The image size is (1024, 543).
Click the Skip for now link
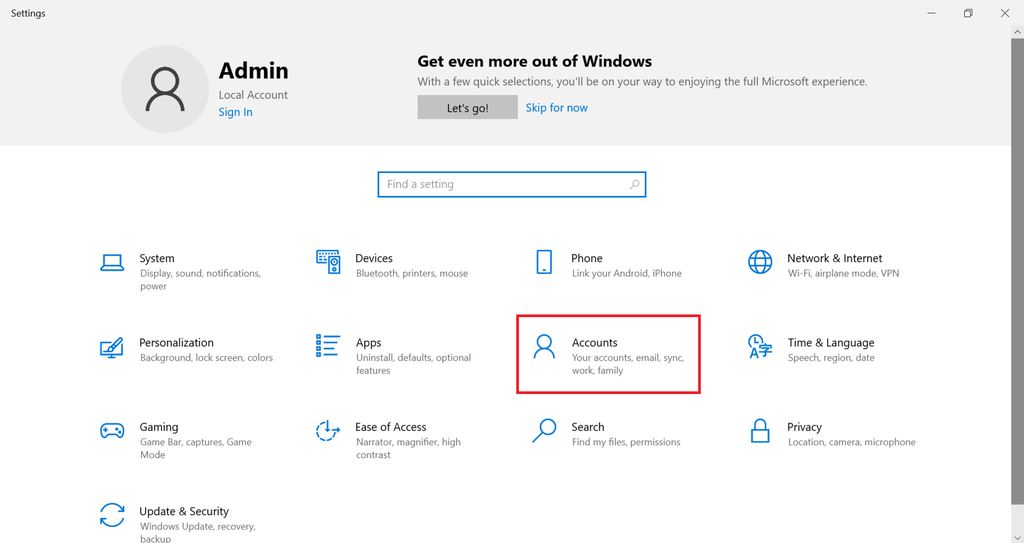pyautogui.click(x=556, y=108)
